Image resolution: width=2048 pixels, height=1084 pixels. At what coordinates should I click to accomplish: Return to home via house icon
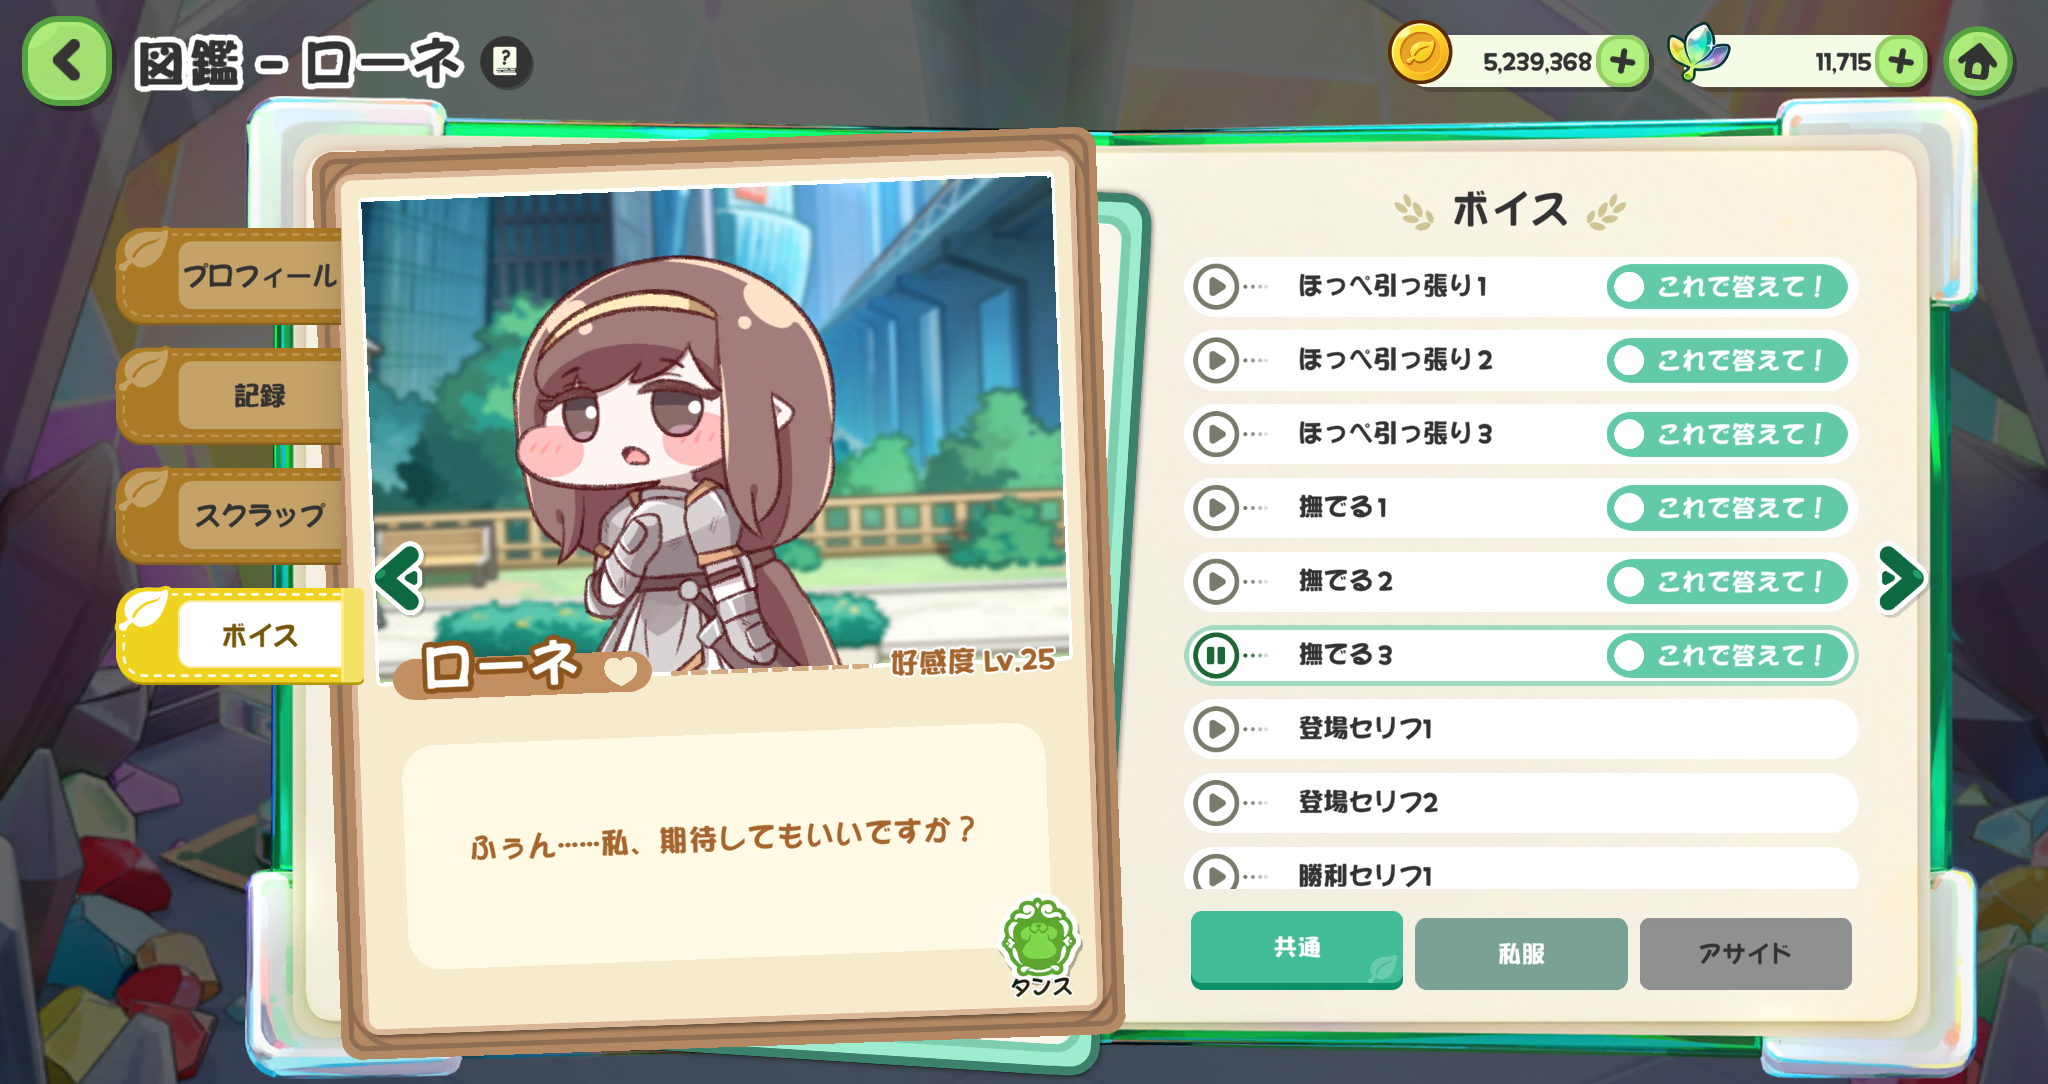click(x=1977, y=62)
